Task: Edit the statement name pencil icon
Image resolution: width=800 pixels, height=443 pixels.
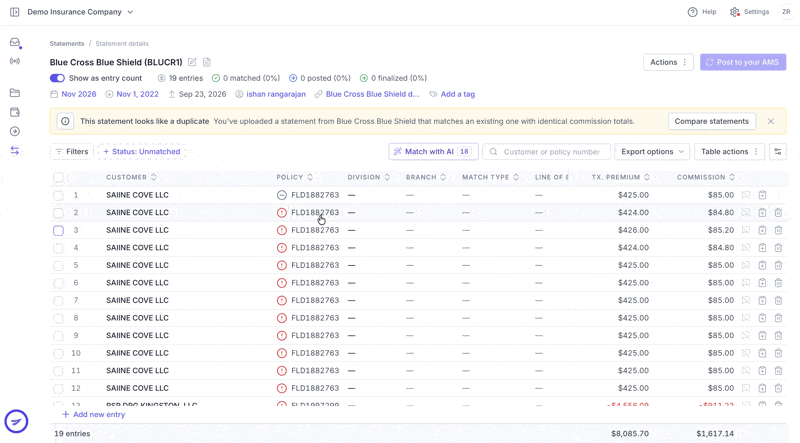Action: [192, 62]
